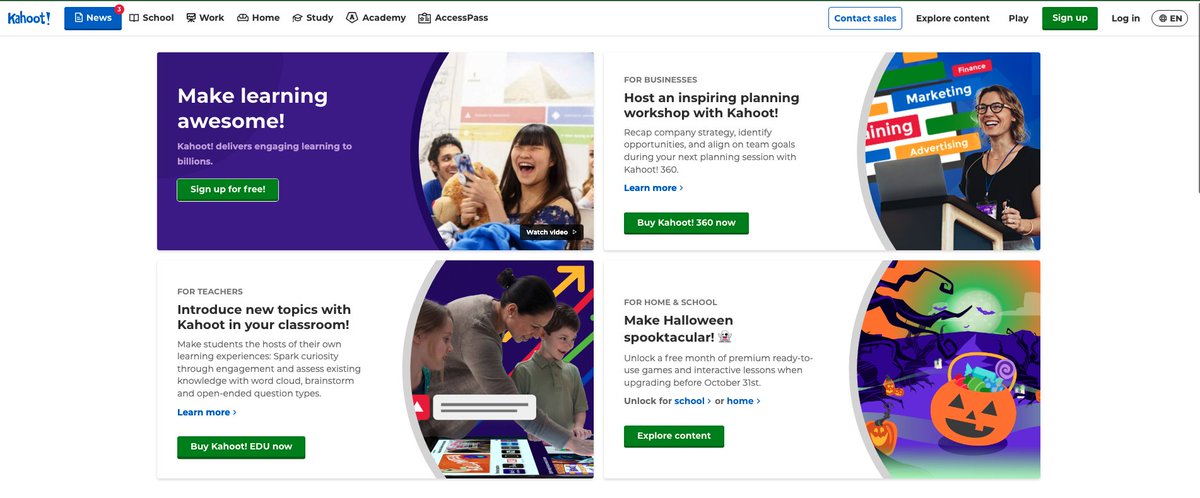Screen dimensions: 1200x498
Task: Click the red notification badge on News
Action: (x=119, y=9)
